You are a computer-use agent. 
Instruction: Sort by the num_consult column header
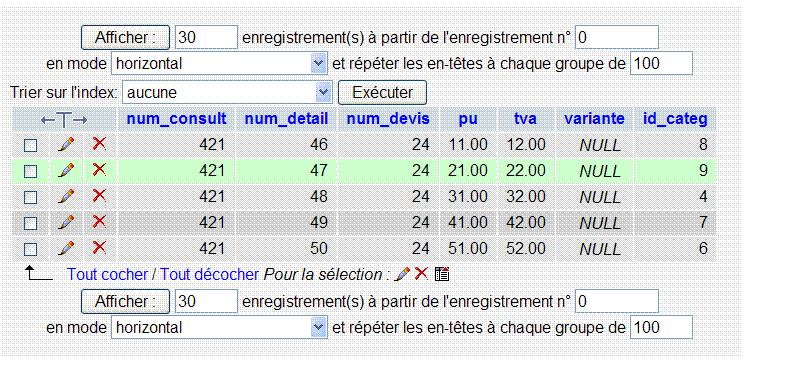click(x=177, y=119)
